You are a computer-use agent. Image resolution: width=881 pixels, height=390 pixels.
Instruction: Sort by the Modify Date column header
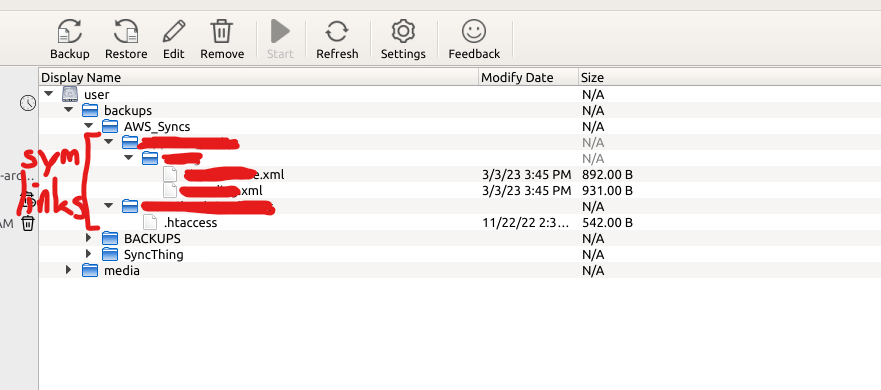[x=528, y=78]
